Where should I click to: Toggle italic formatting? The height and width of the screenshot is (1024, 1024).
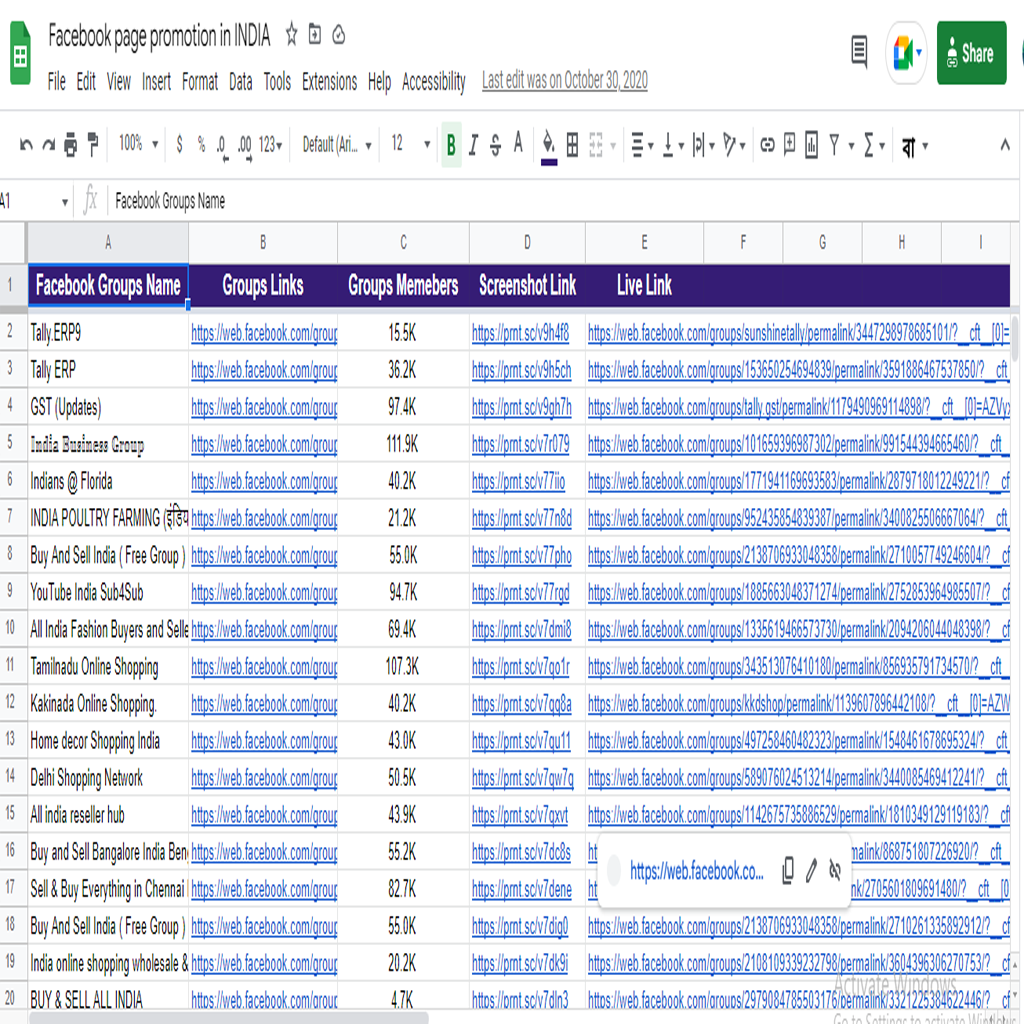click(x=473, y=144)
